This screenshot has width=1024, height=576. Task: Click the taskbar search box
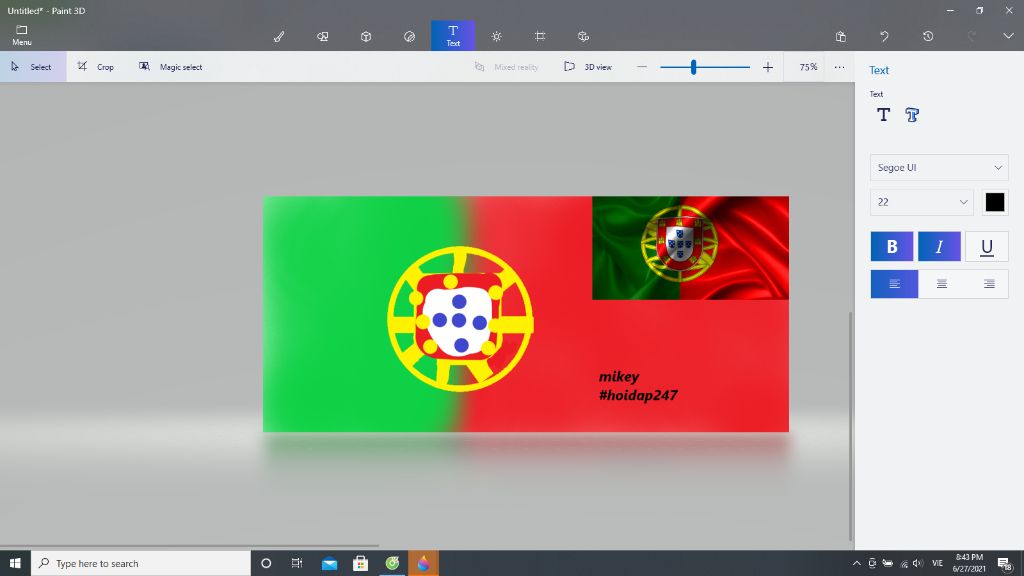click(140, 563)
